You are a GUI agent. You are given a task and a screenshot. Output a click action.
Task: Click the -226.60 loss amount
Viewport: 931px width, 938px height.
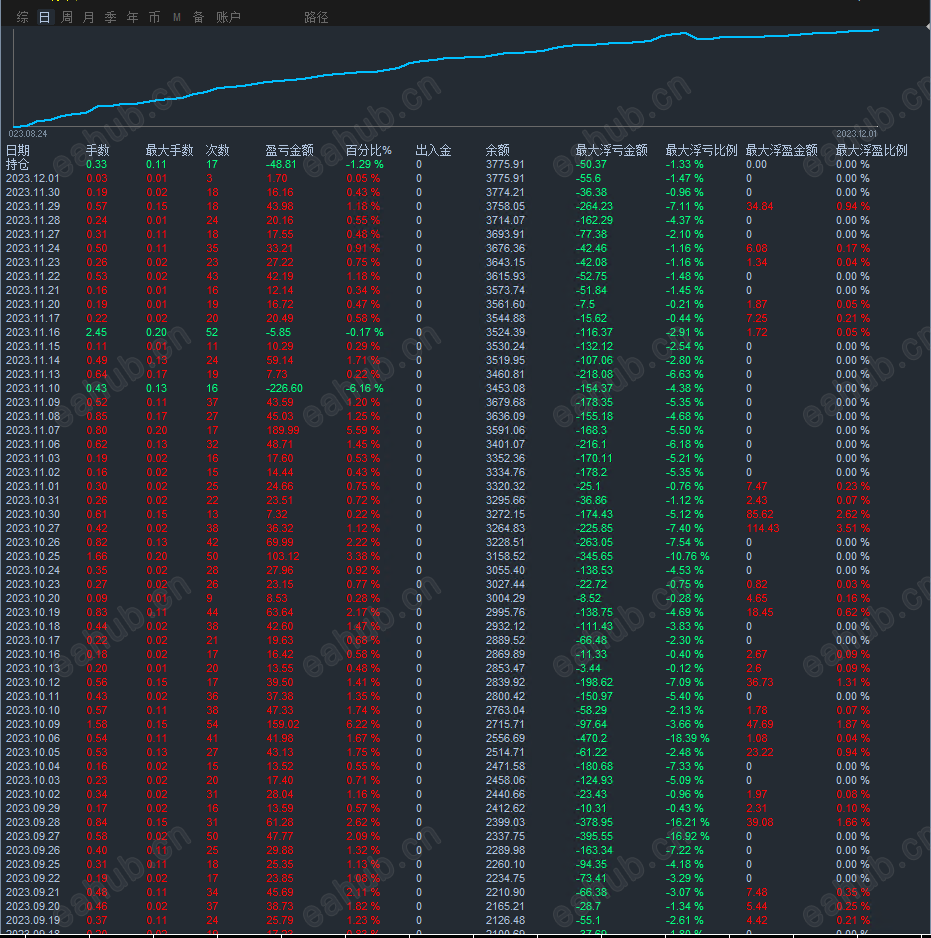(284, 388)
